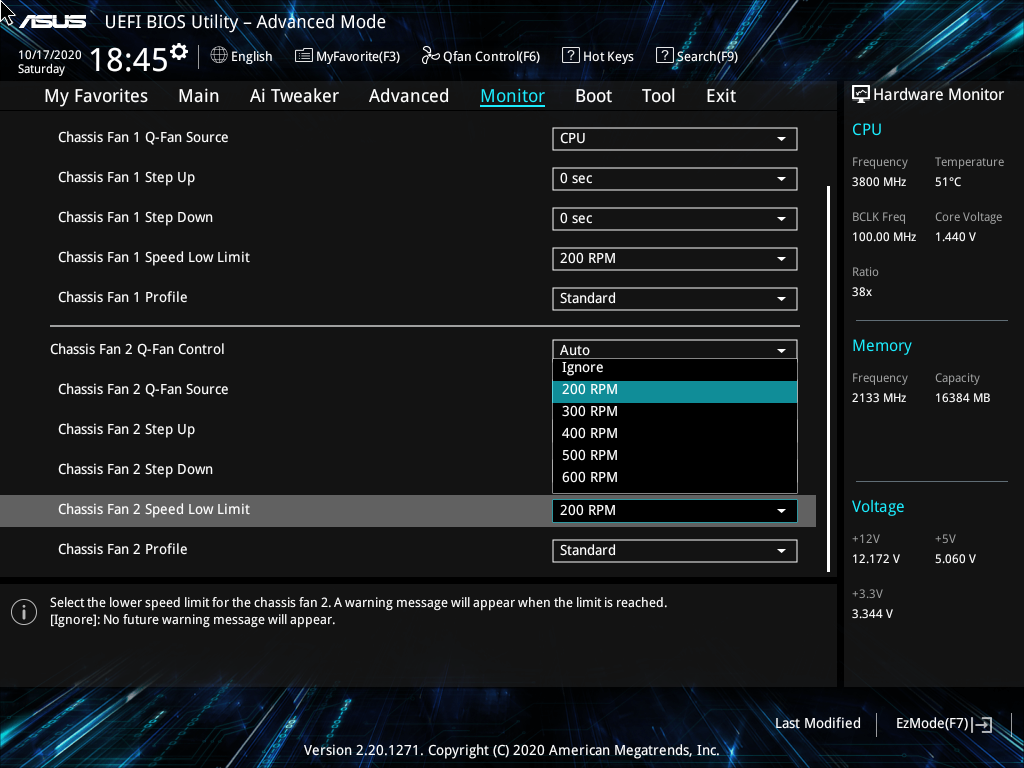Viewport: 1024px width, 768px height.
Task: Choose Ignore in the speed limit list
Action: pos(675,368)
